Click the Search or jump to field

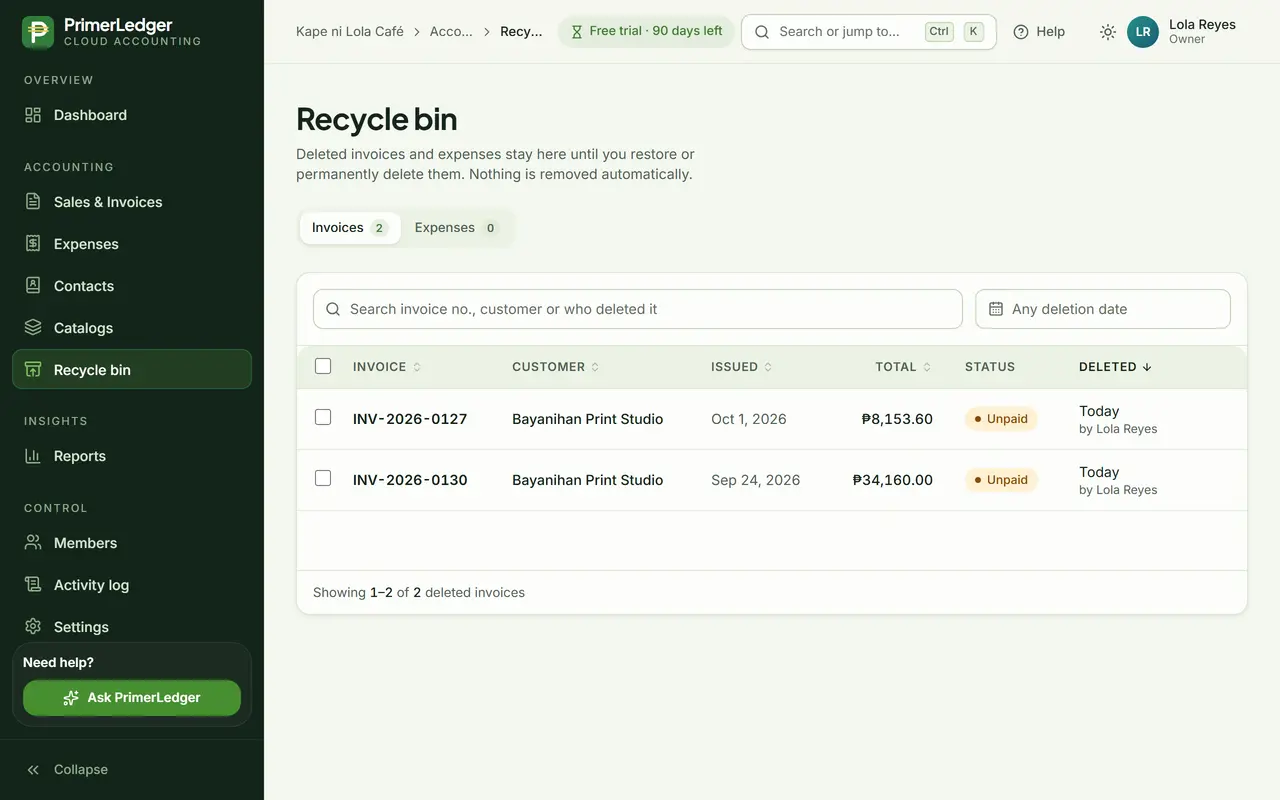(869, 32)
